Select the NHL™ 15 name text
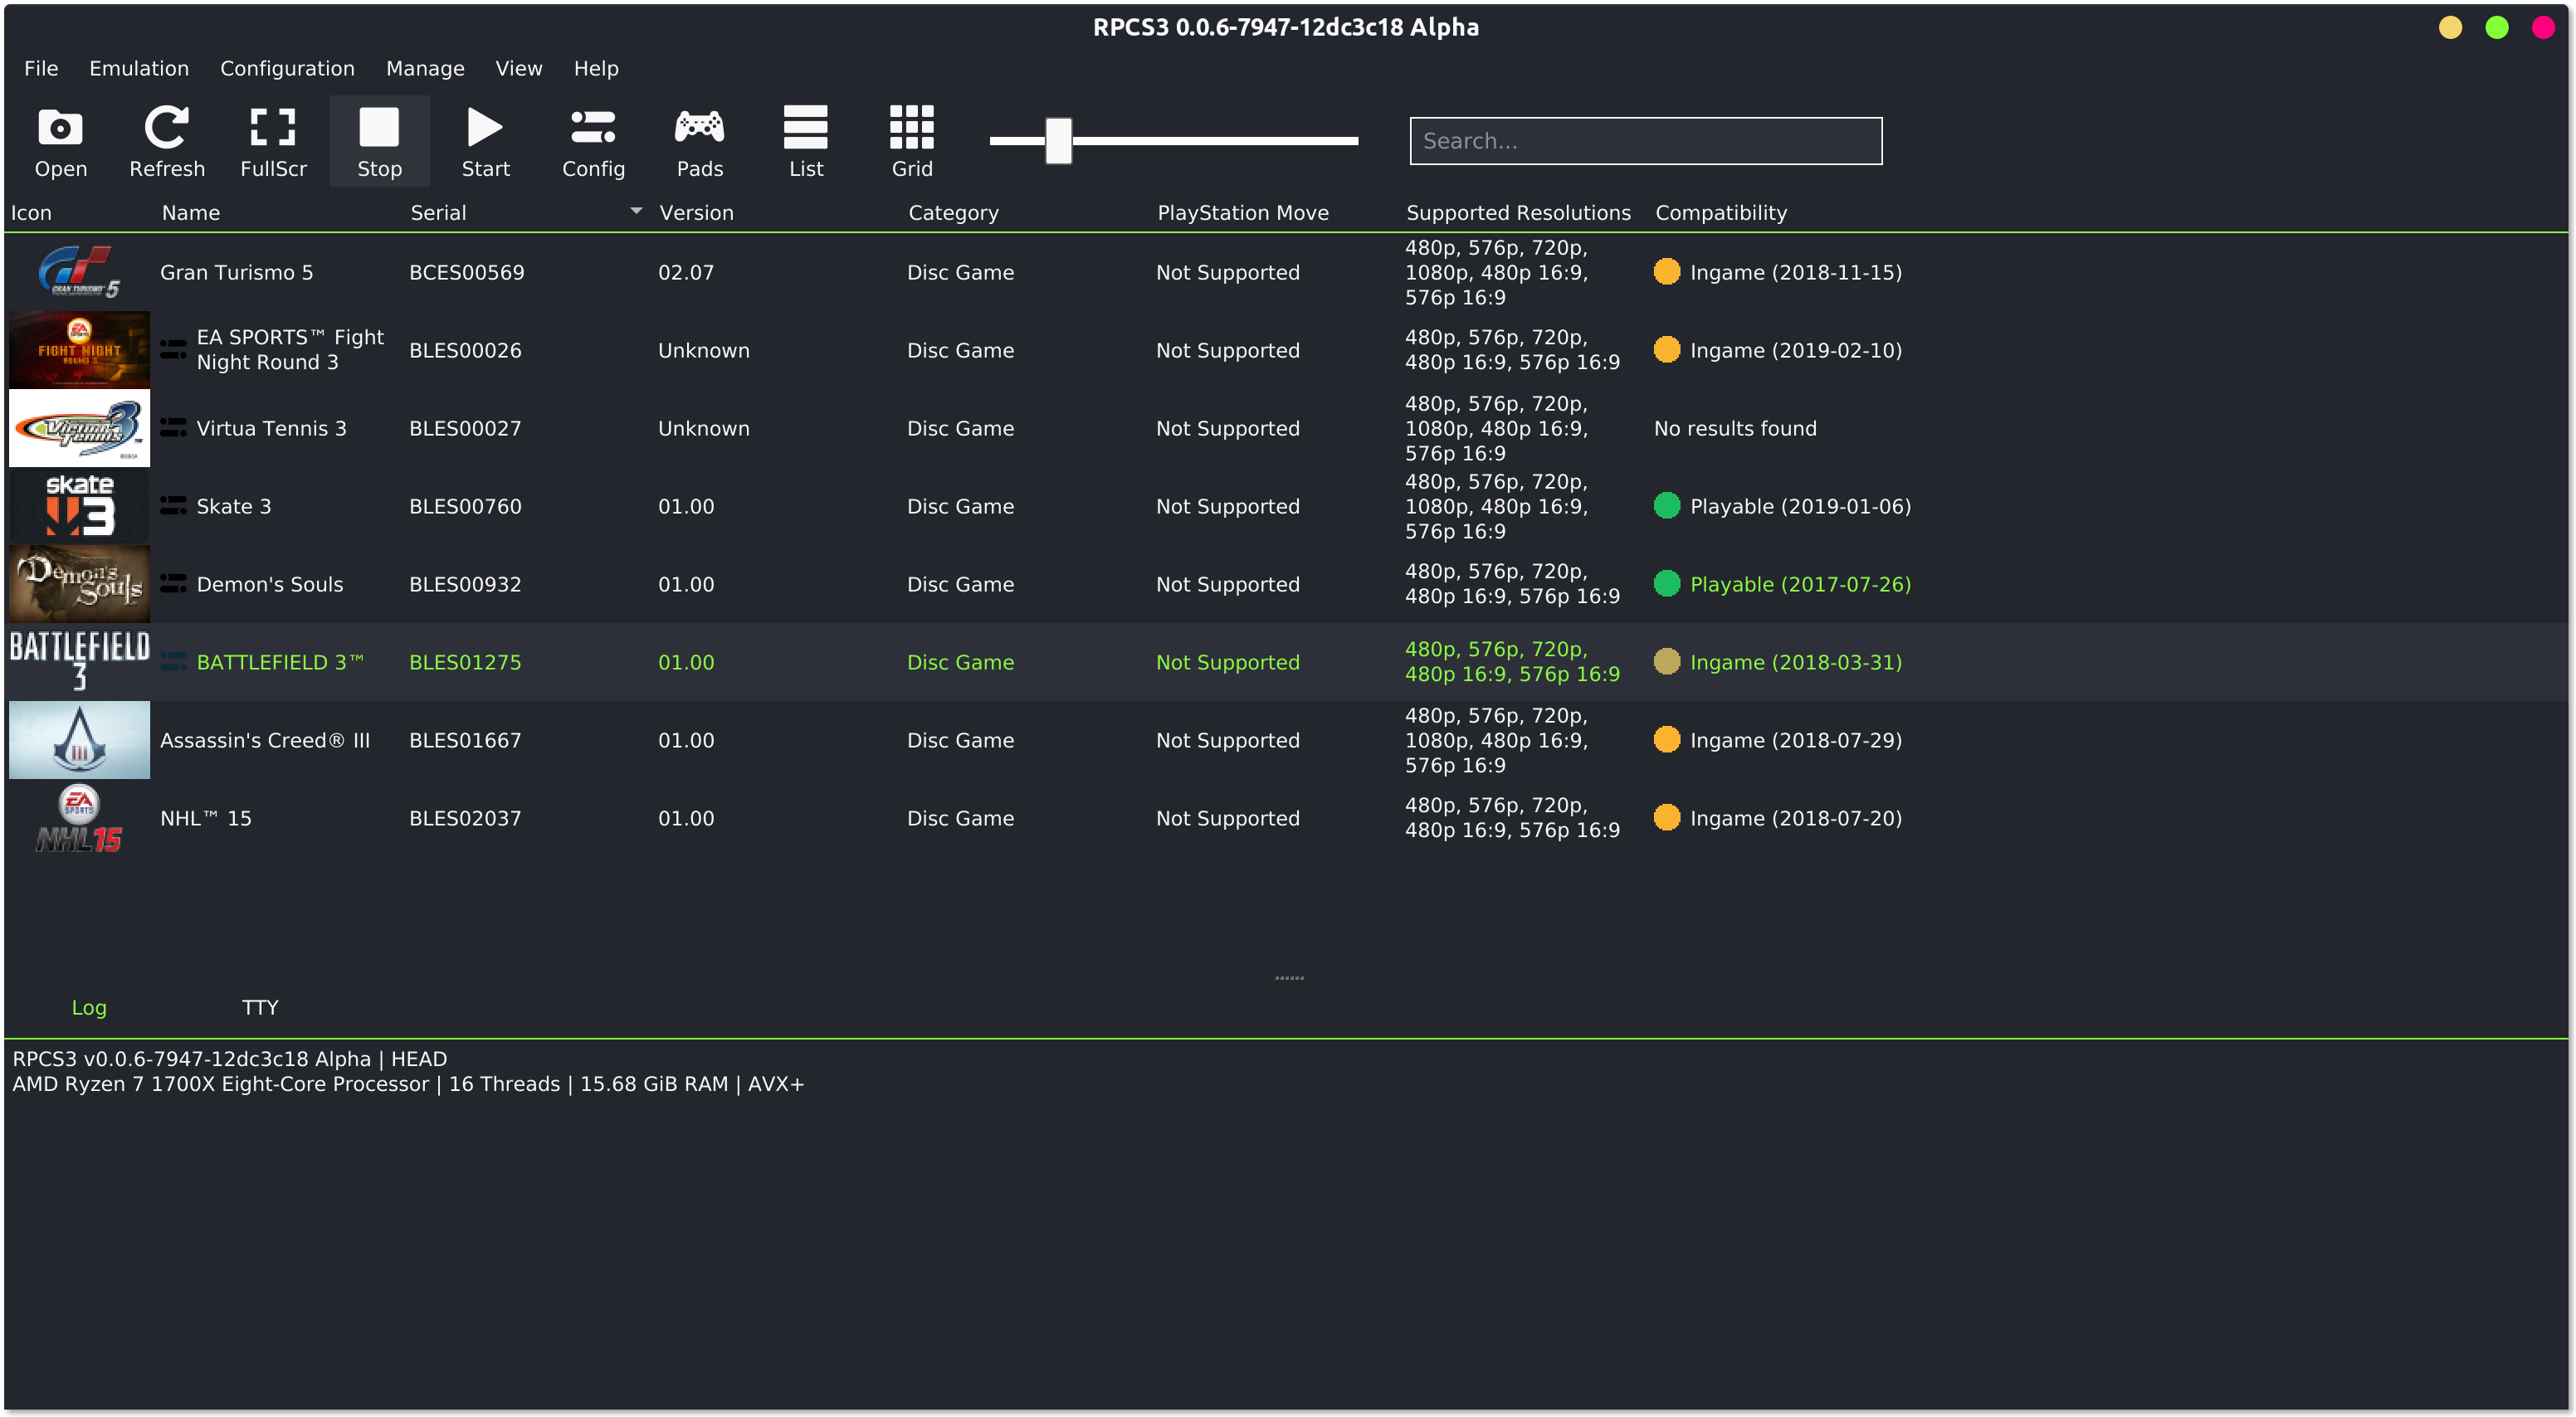The height and width of the screenshot is (1417, 2576). click(x=206, y=818)
